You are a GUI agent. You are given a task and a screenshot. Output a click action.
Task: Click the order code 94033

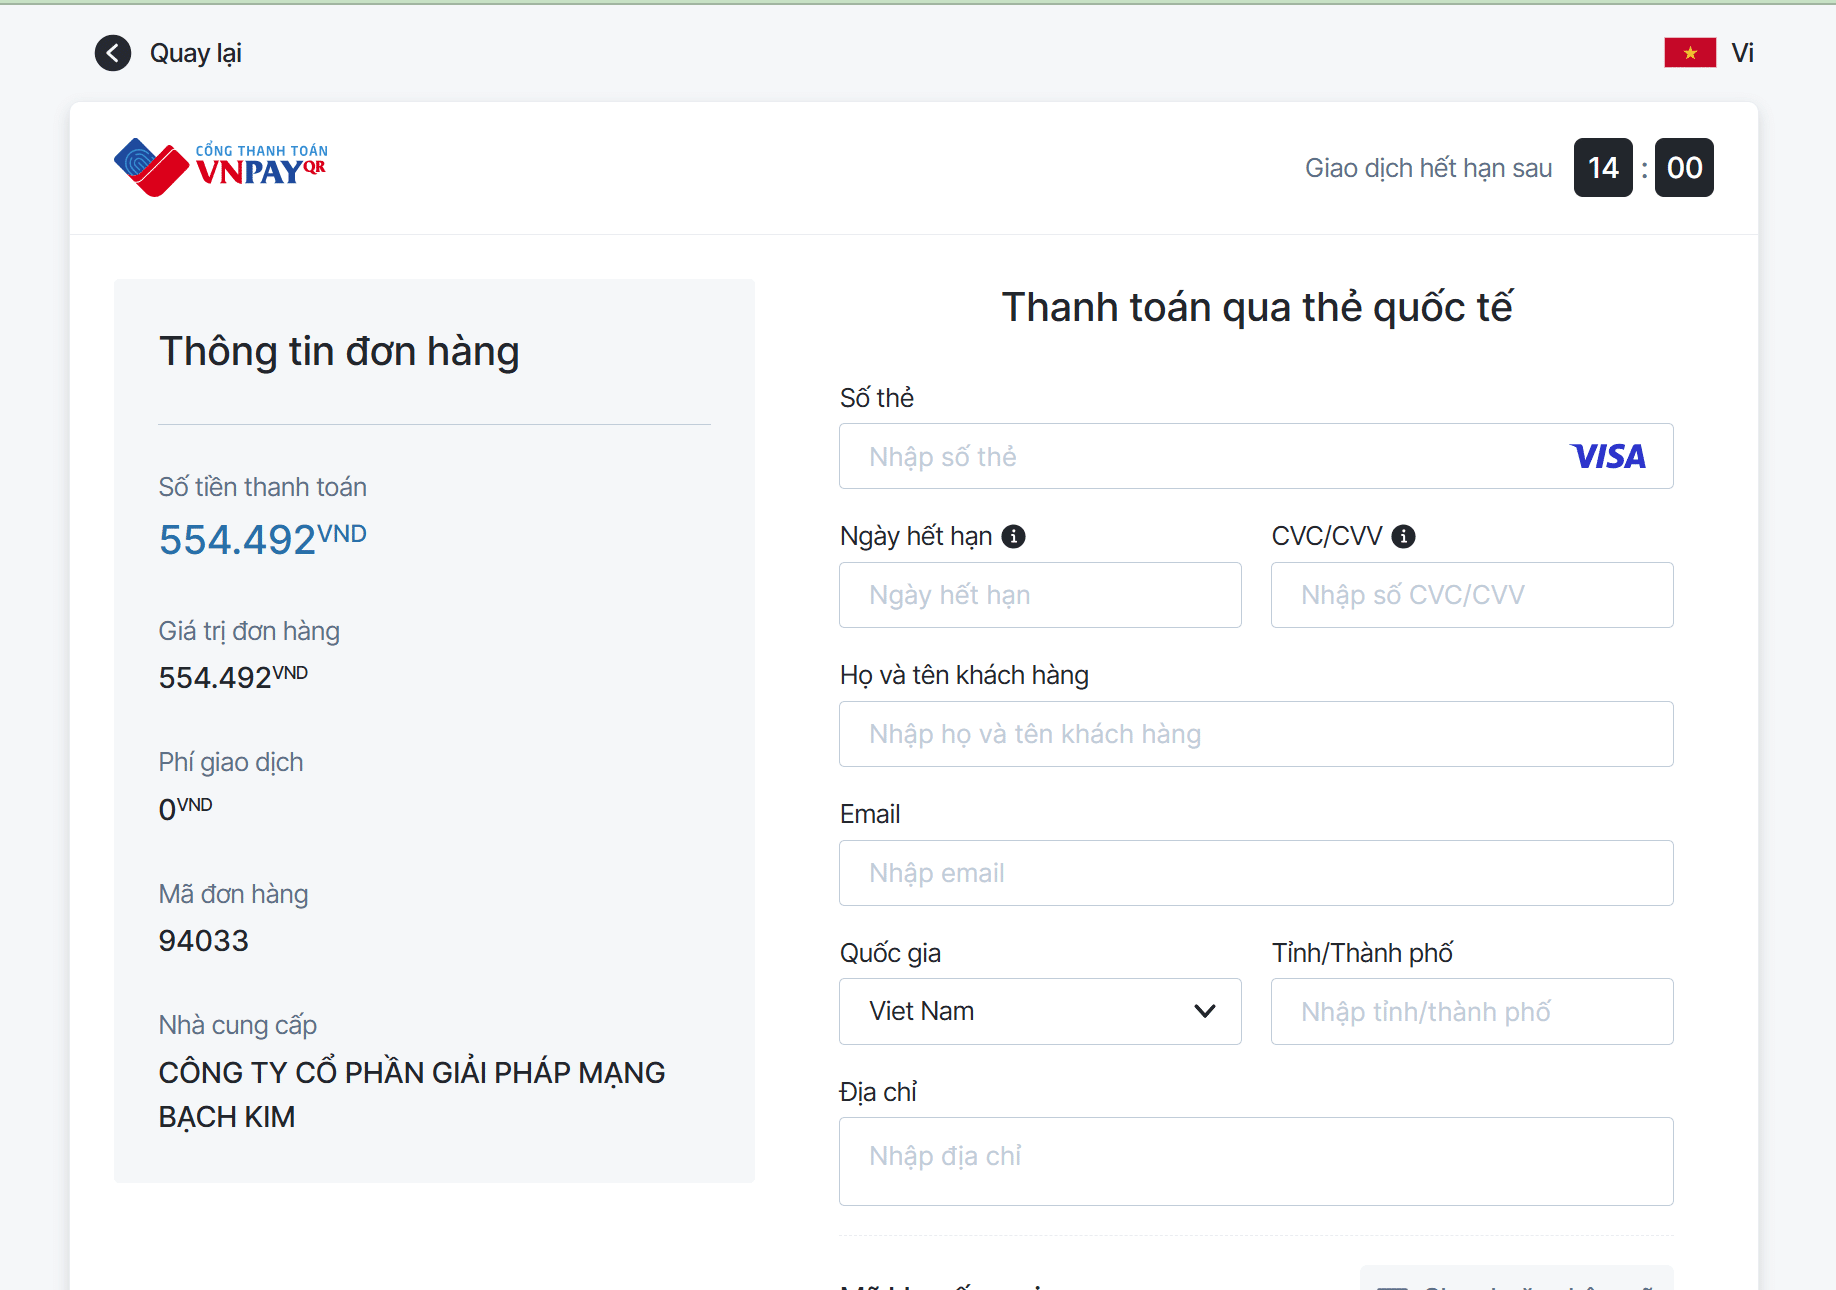pos(204,941)
